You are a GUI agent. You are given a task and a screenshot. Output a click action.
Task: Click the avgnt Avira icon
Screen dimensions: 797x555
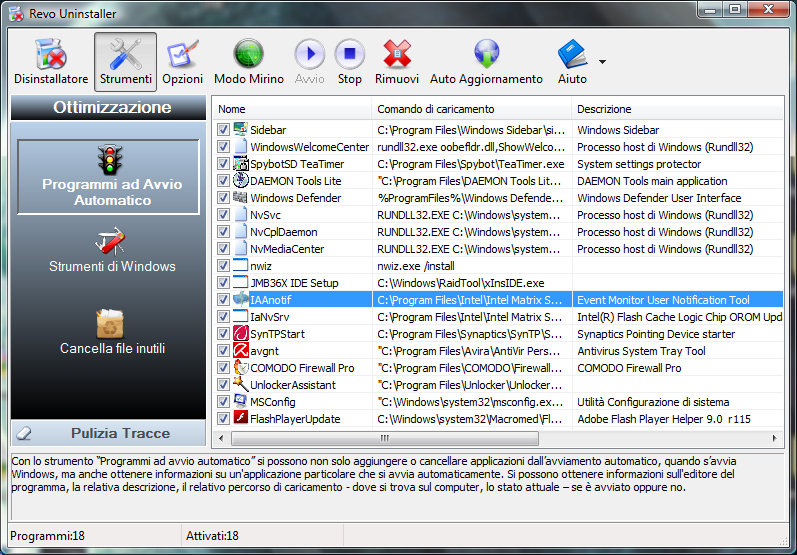tap(240, 350)
